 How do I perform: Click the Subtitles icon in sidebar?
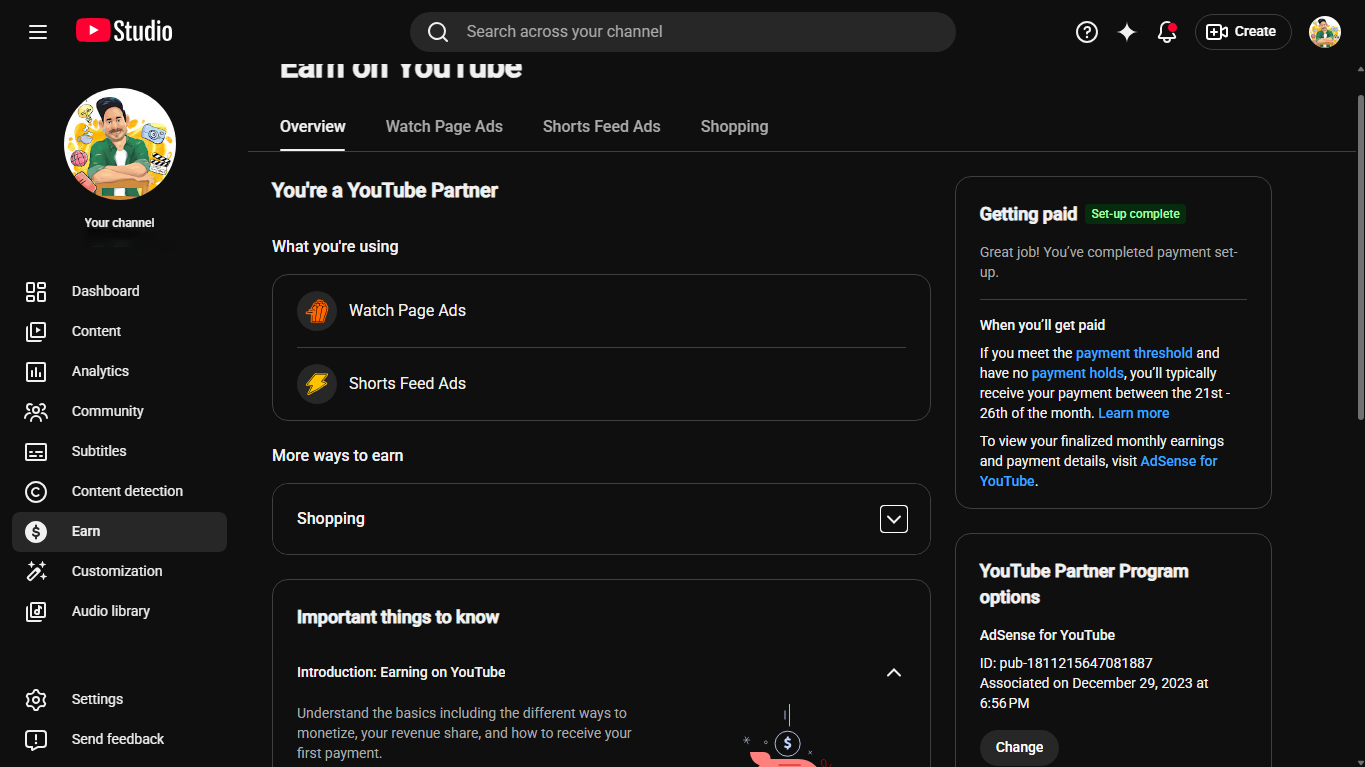pos(36,451)
